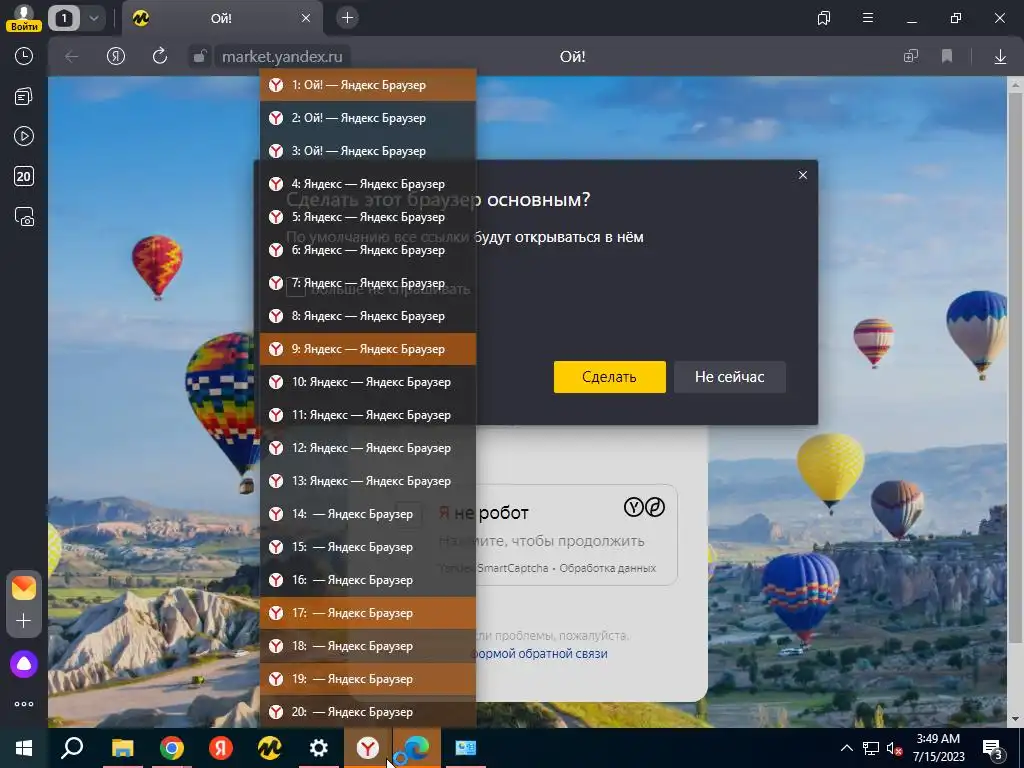Close the default browser dialog
Screen dimensions: 1024x768
[x=803, y=175]
